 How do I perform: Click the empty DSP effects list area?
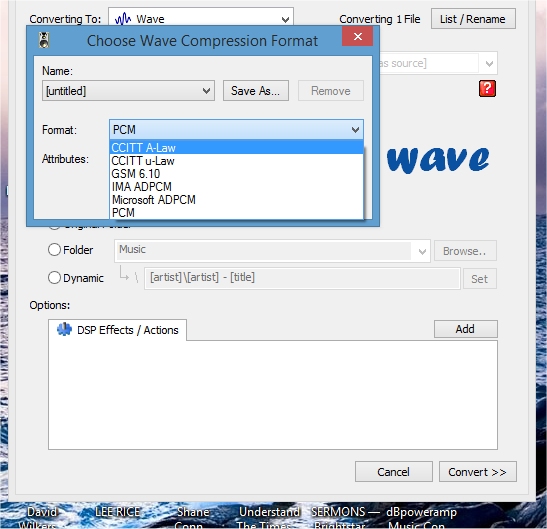coord(273,395)
